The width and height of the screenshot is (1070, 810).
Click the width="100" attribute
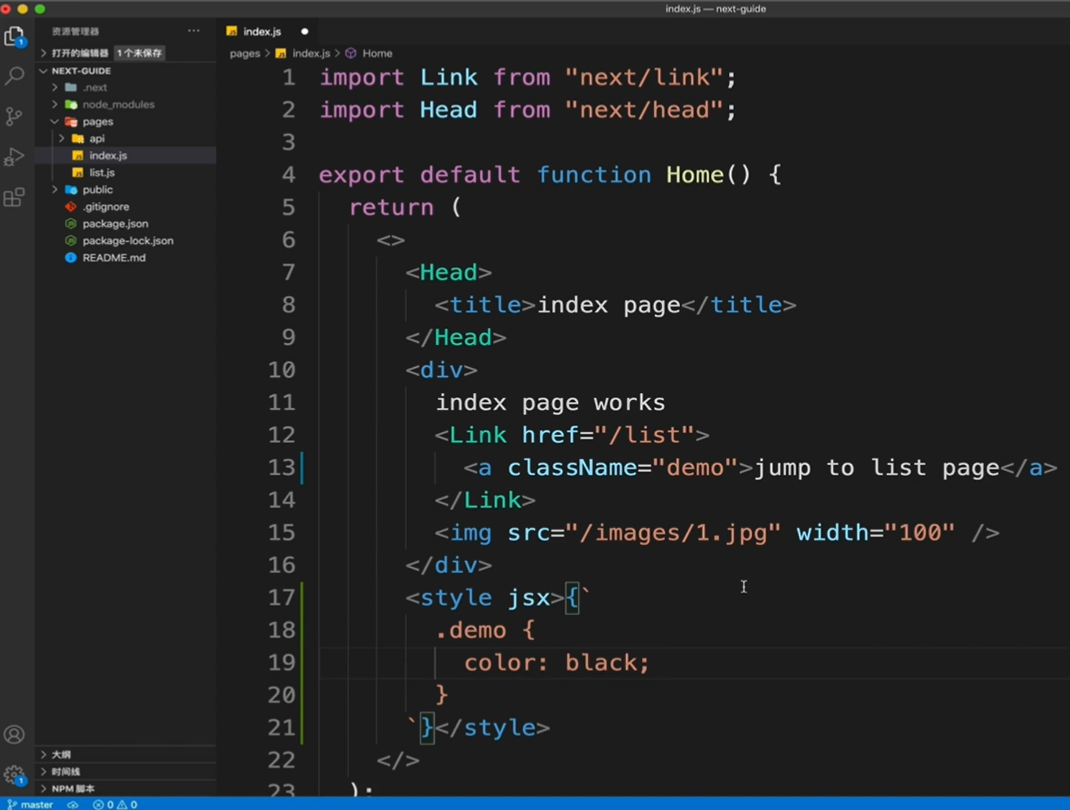click(876, 532)
